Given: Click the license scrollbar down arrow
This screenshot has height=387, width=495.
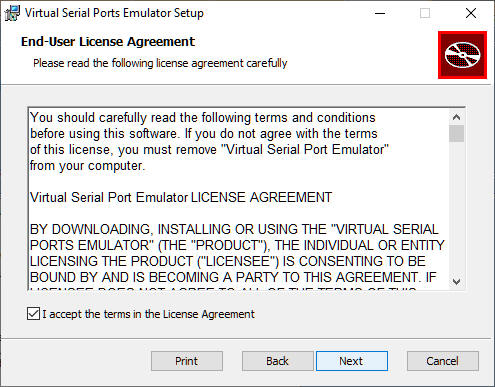Looking at the screenshot, I should point(456,282).
